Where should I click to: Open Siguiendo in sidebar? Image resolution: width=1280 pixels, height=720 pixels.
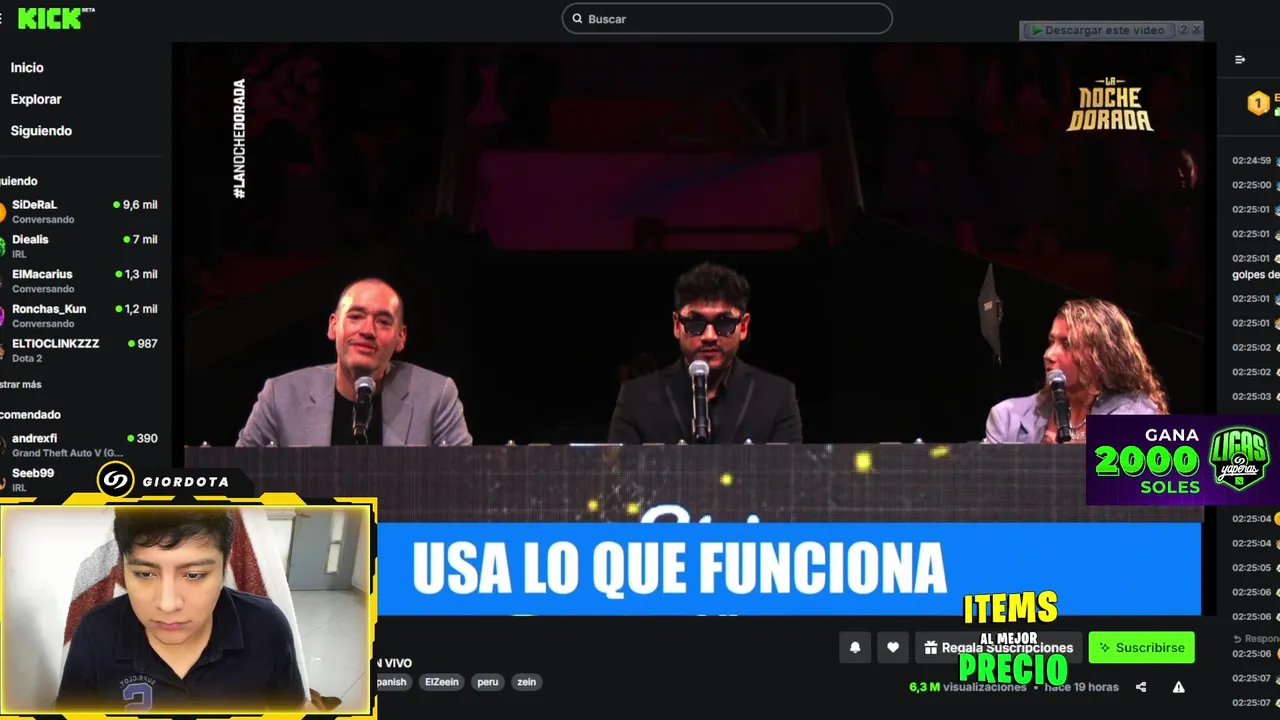click(x=41, y=131)
